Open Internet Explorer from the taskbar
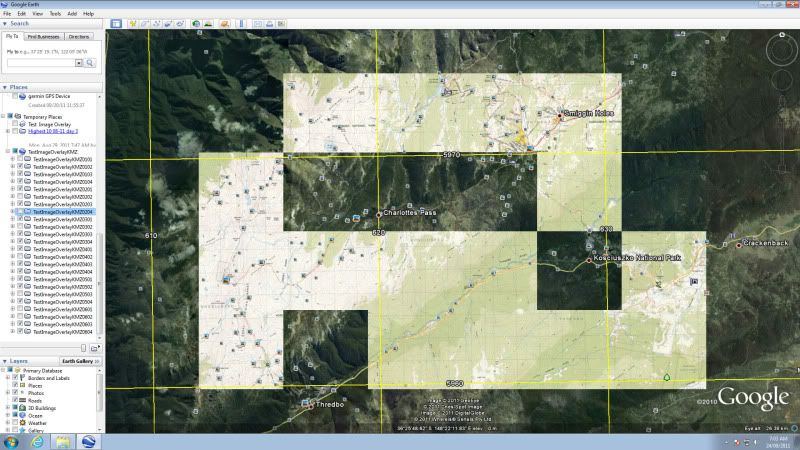This screenshot has height=450, width=800. pos(37,442)
